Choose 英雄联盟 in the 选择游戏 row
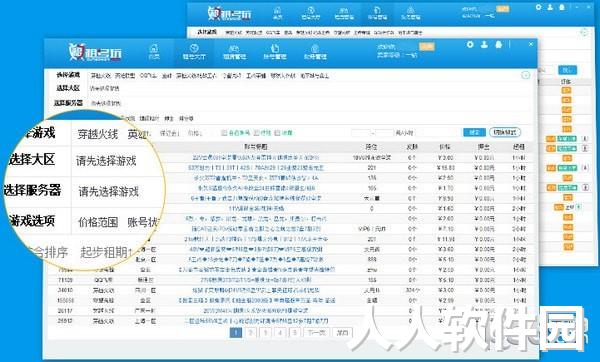Viewport: 600px width, 362px height. coord(125,76)
